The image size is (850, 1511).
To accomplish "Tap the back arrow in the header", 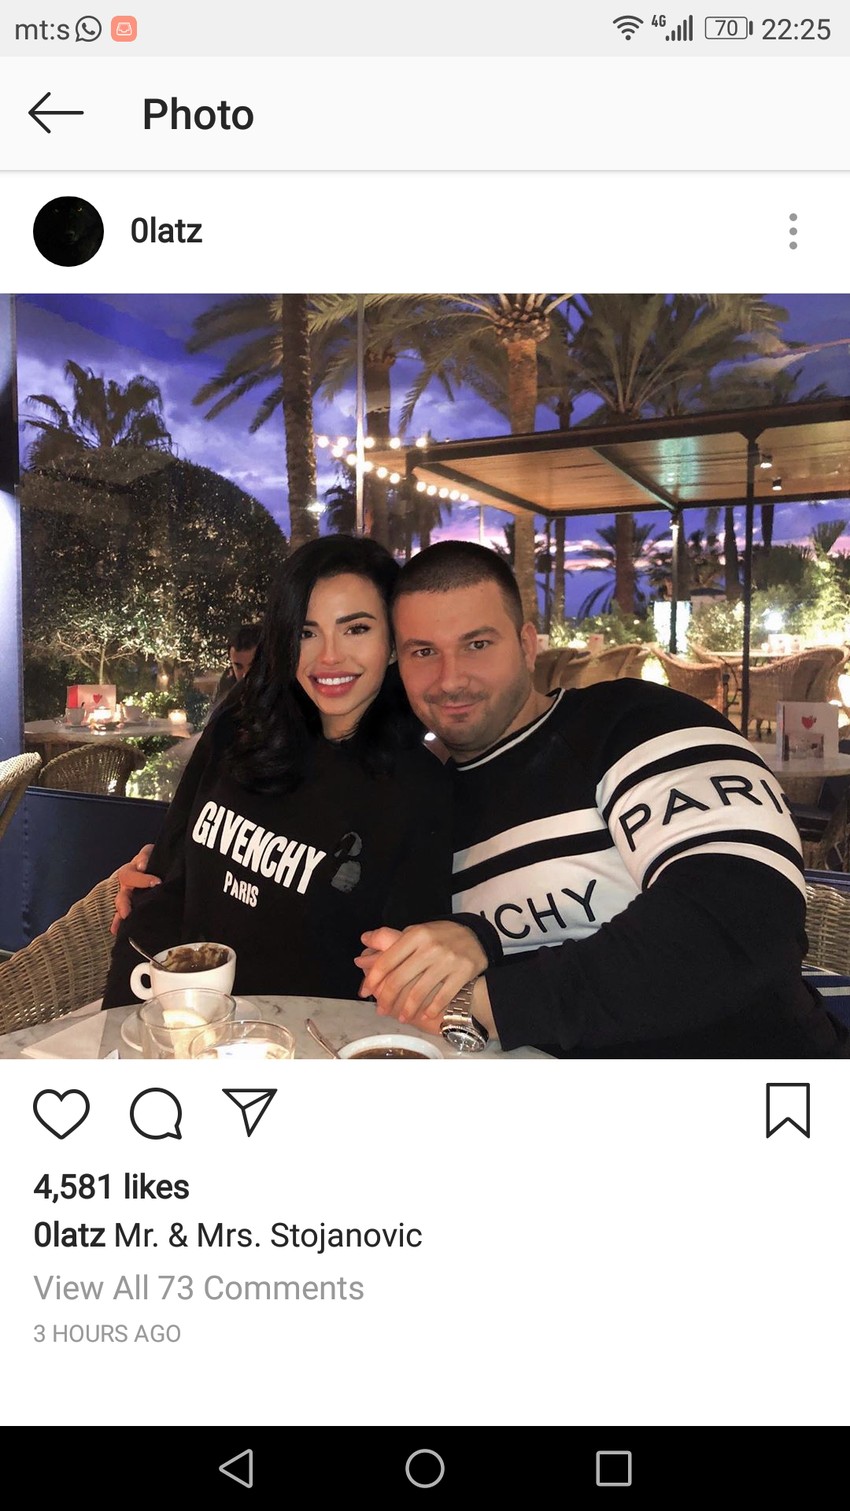I will click(56, 113).
